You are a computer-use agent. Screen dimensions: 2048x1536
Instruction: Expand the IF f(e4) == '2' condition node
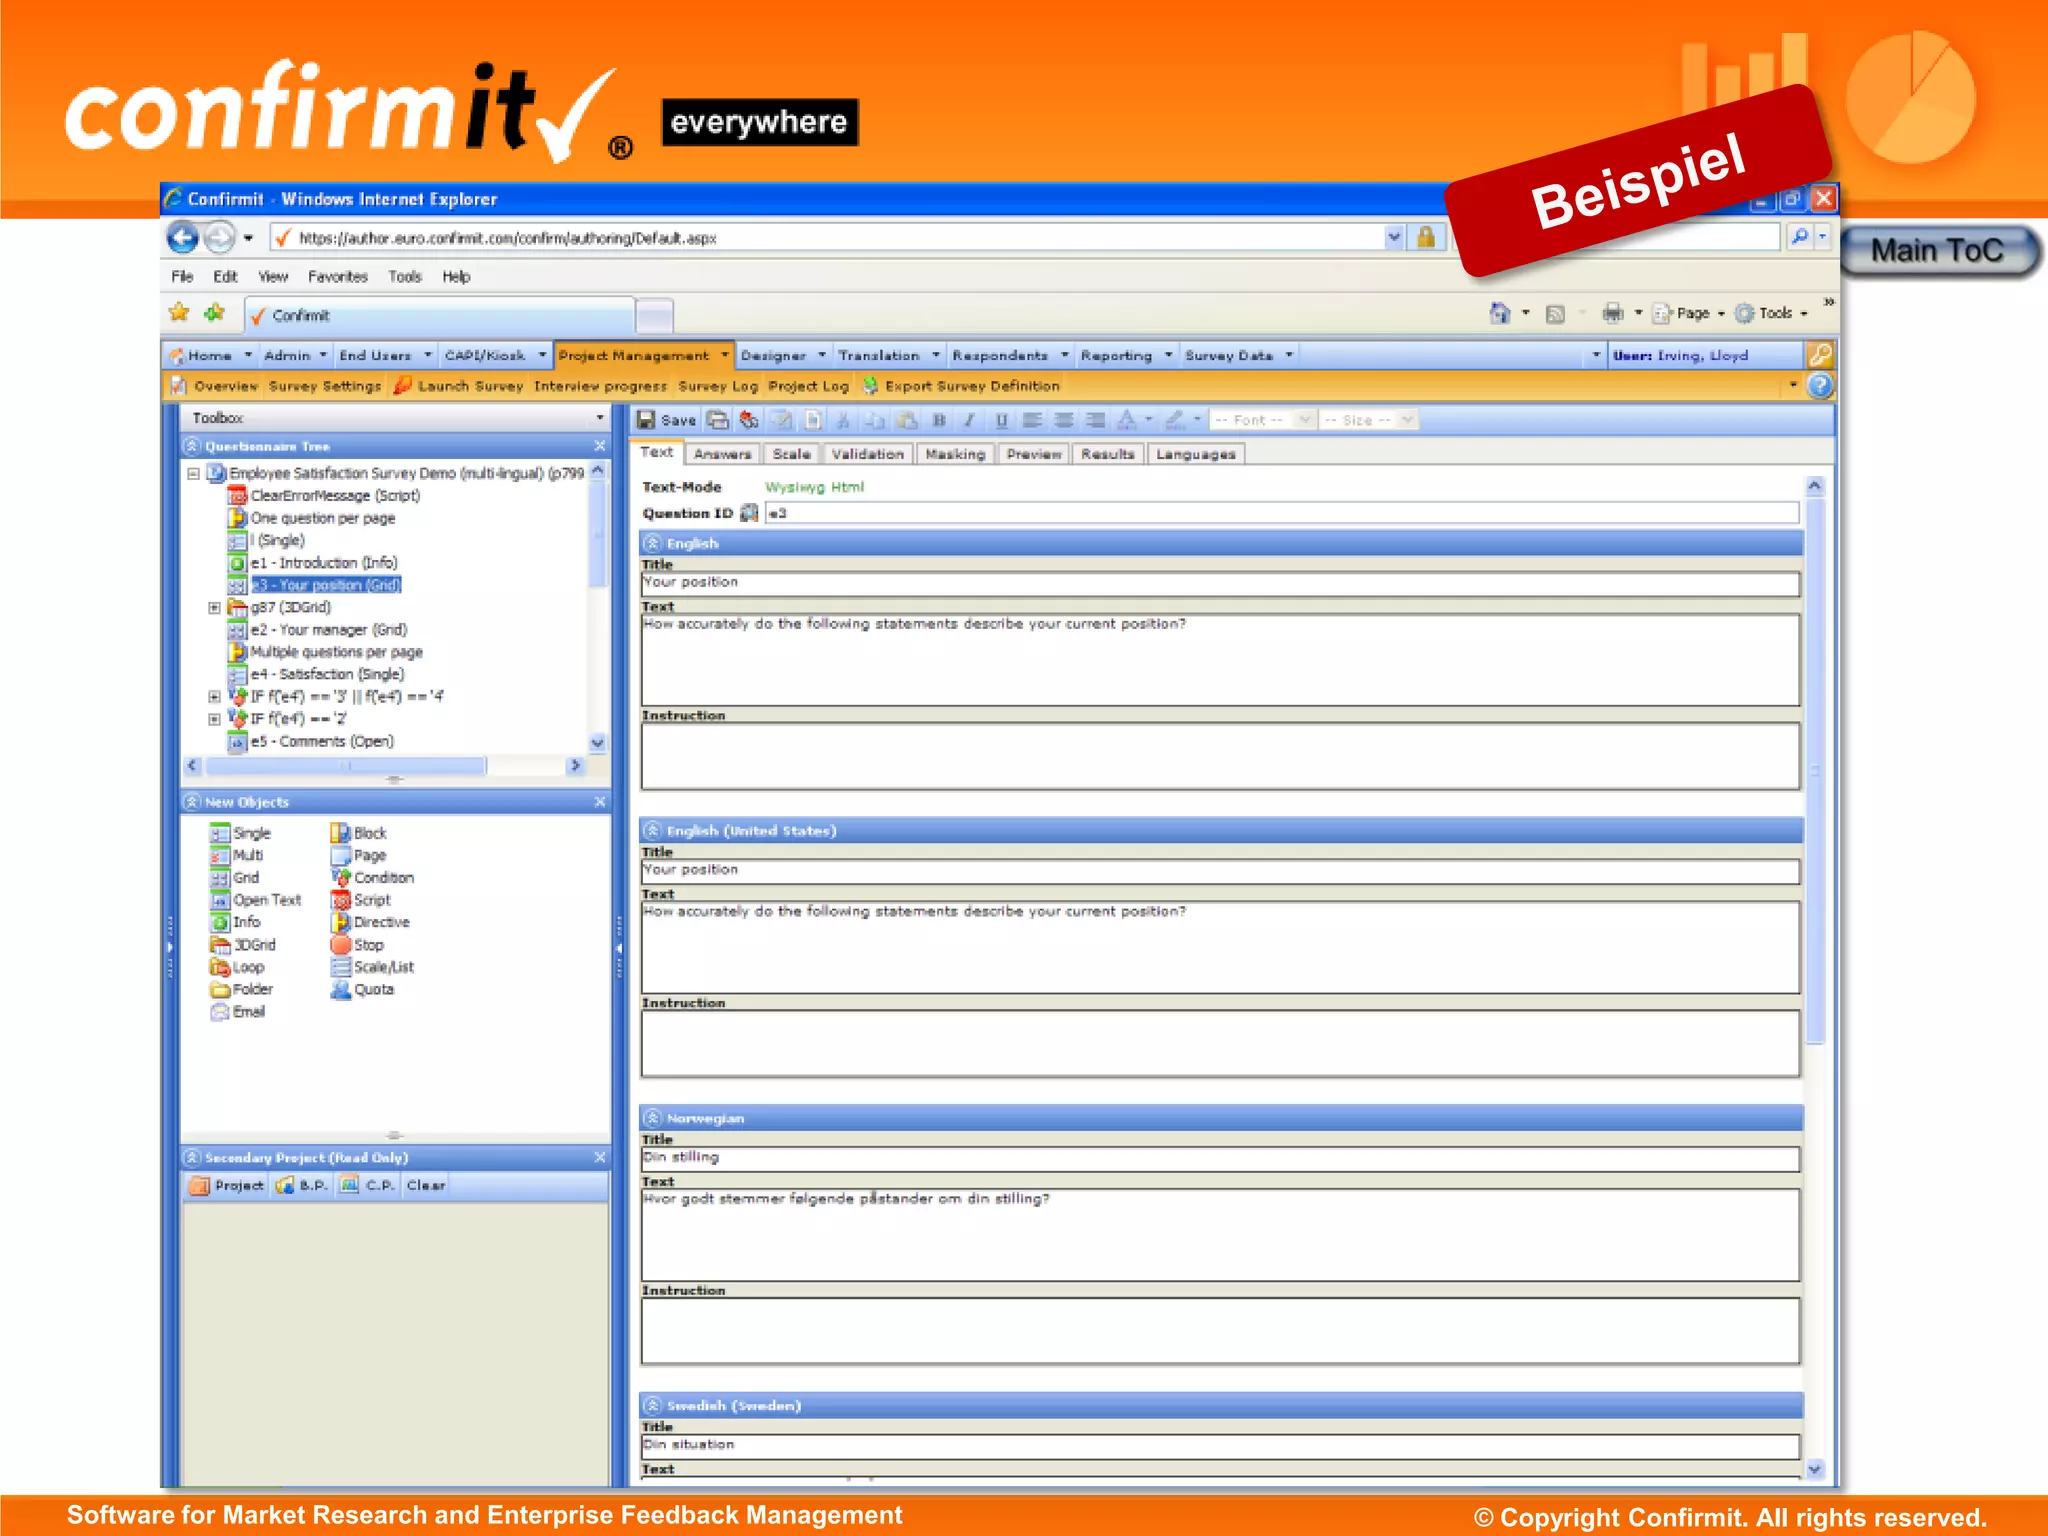click(214, 719)
